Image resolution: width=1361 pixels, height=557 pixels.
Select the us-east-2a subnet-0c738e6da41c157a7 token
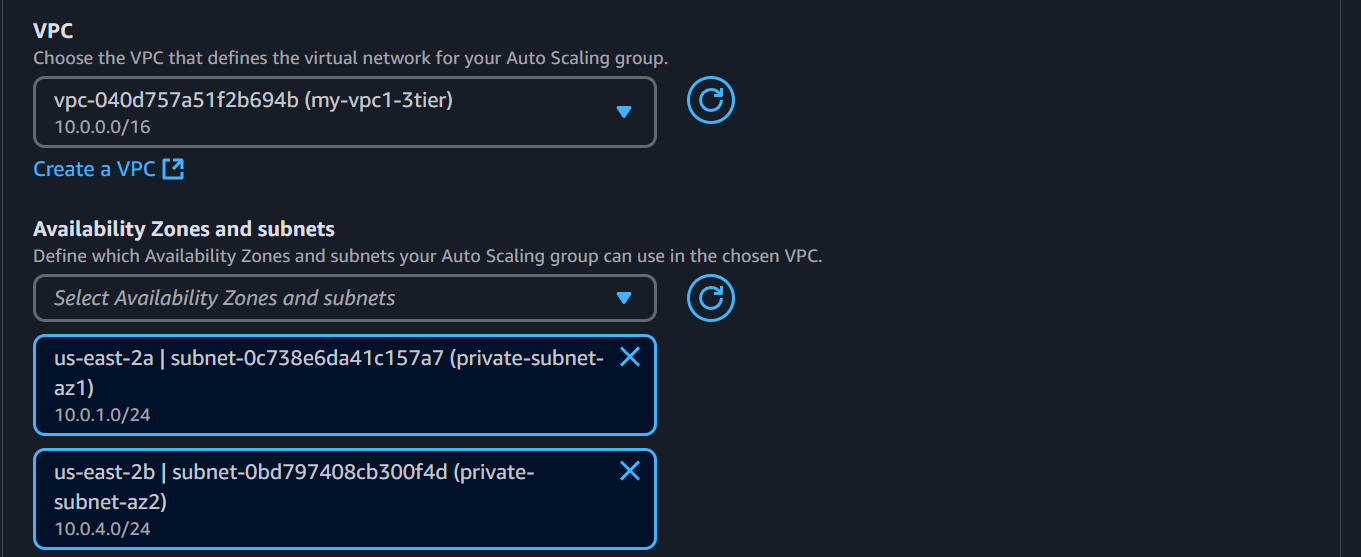pos(345,385)
